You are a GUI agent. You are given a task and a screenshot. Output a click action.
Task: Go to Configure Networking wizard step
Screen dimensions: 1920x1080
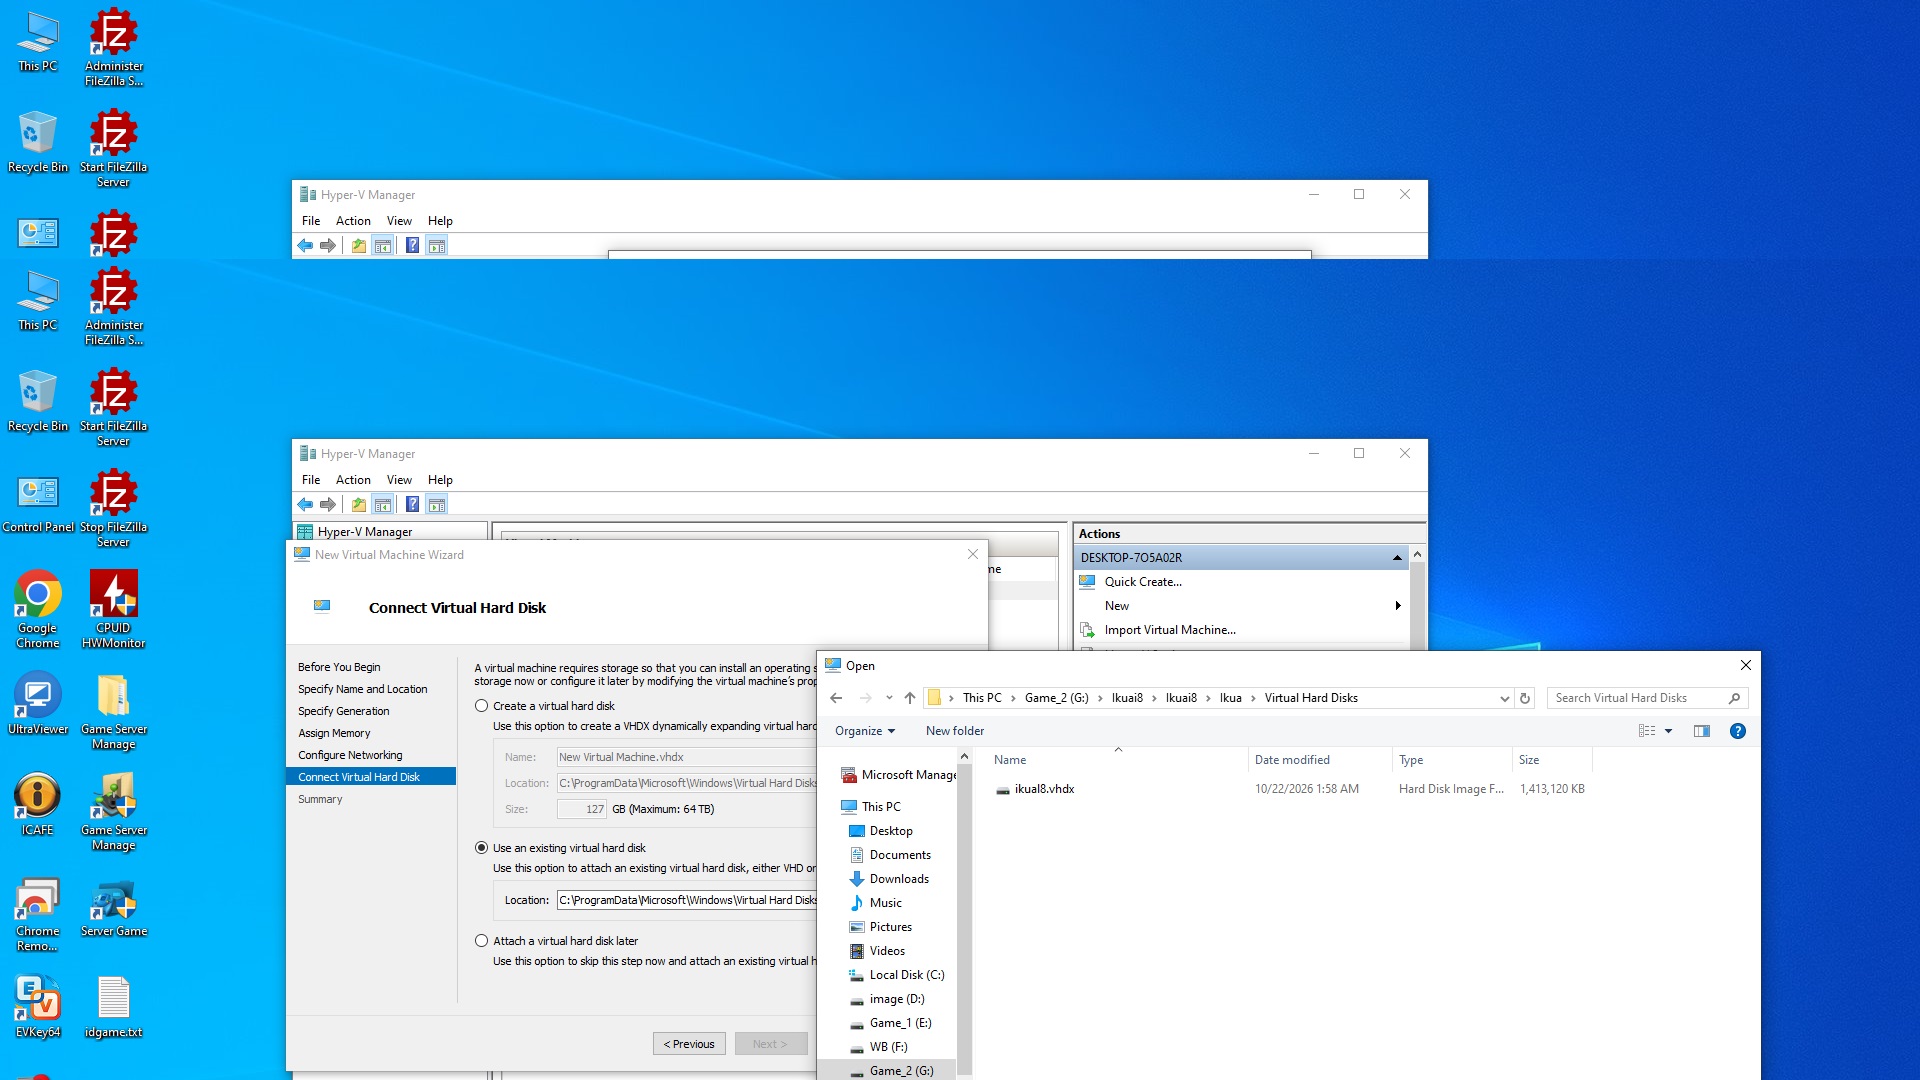[x=350, y=755]
